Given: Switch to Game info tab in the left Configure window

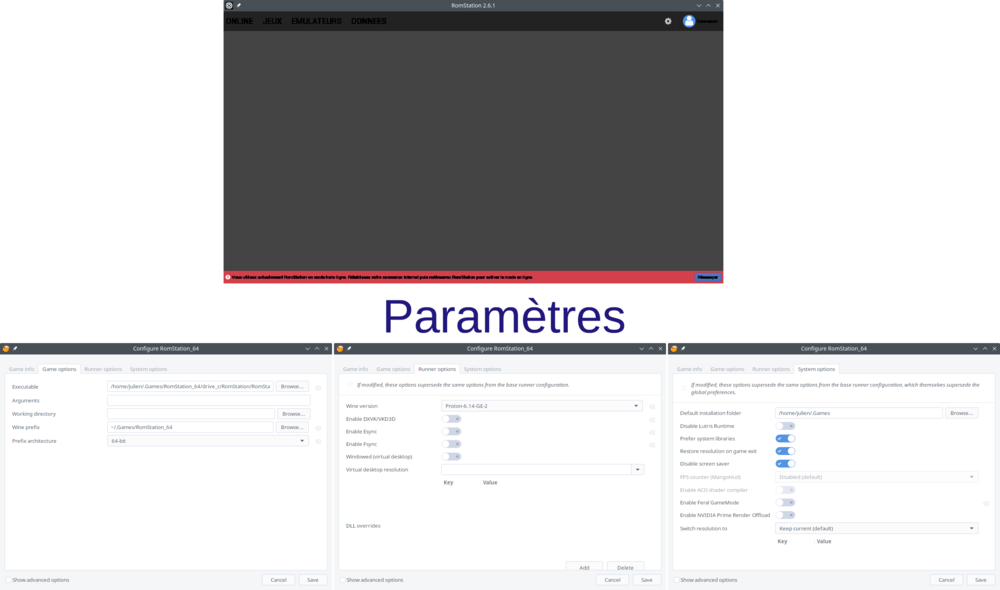Looking at the screenshot, I should coord(22,369).
